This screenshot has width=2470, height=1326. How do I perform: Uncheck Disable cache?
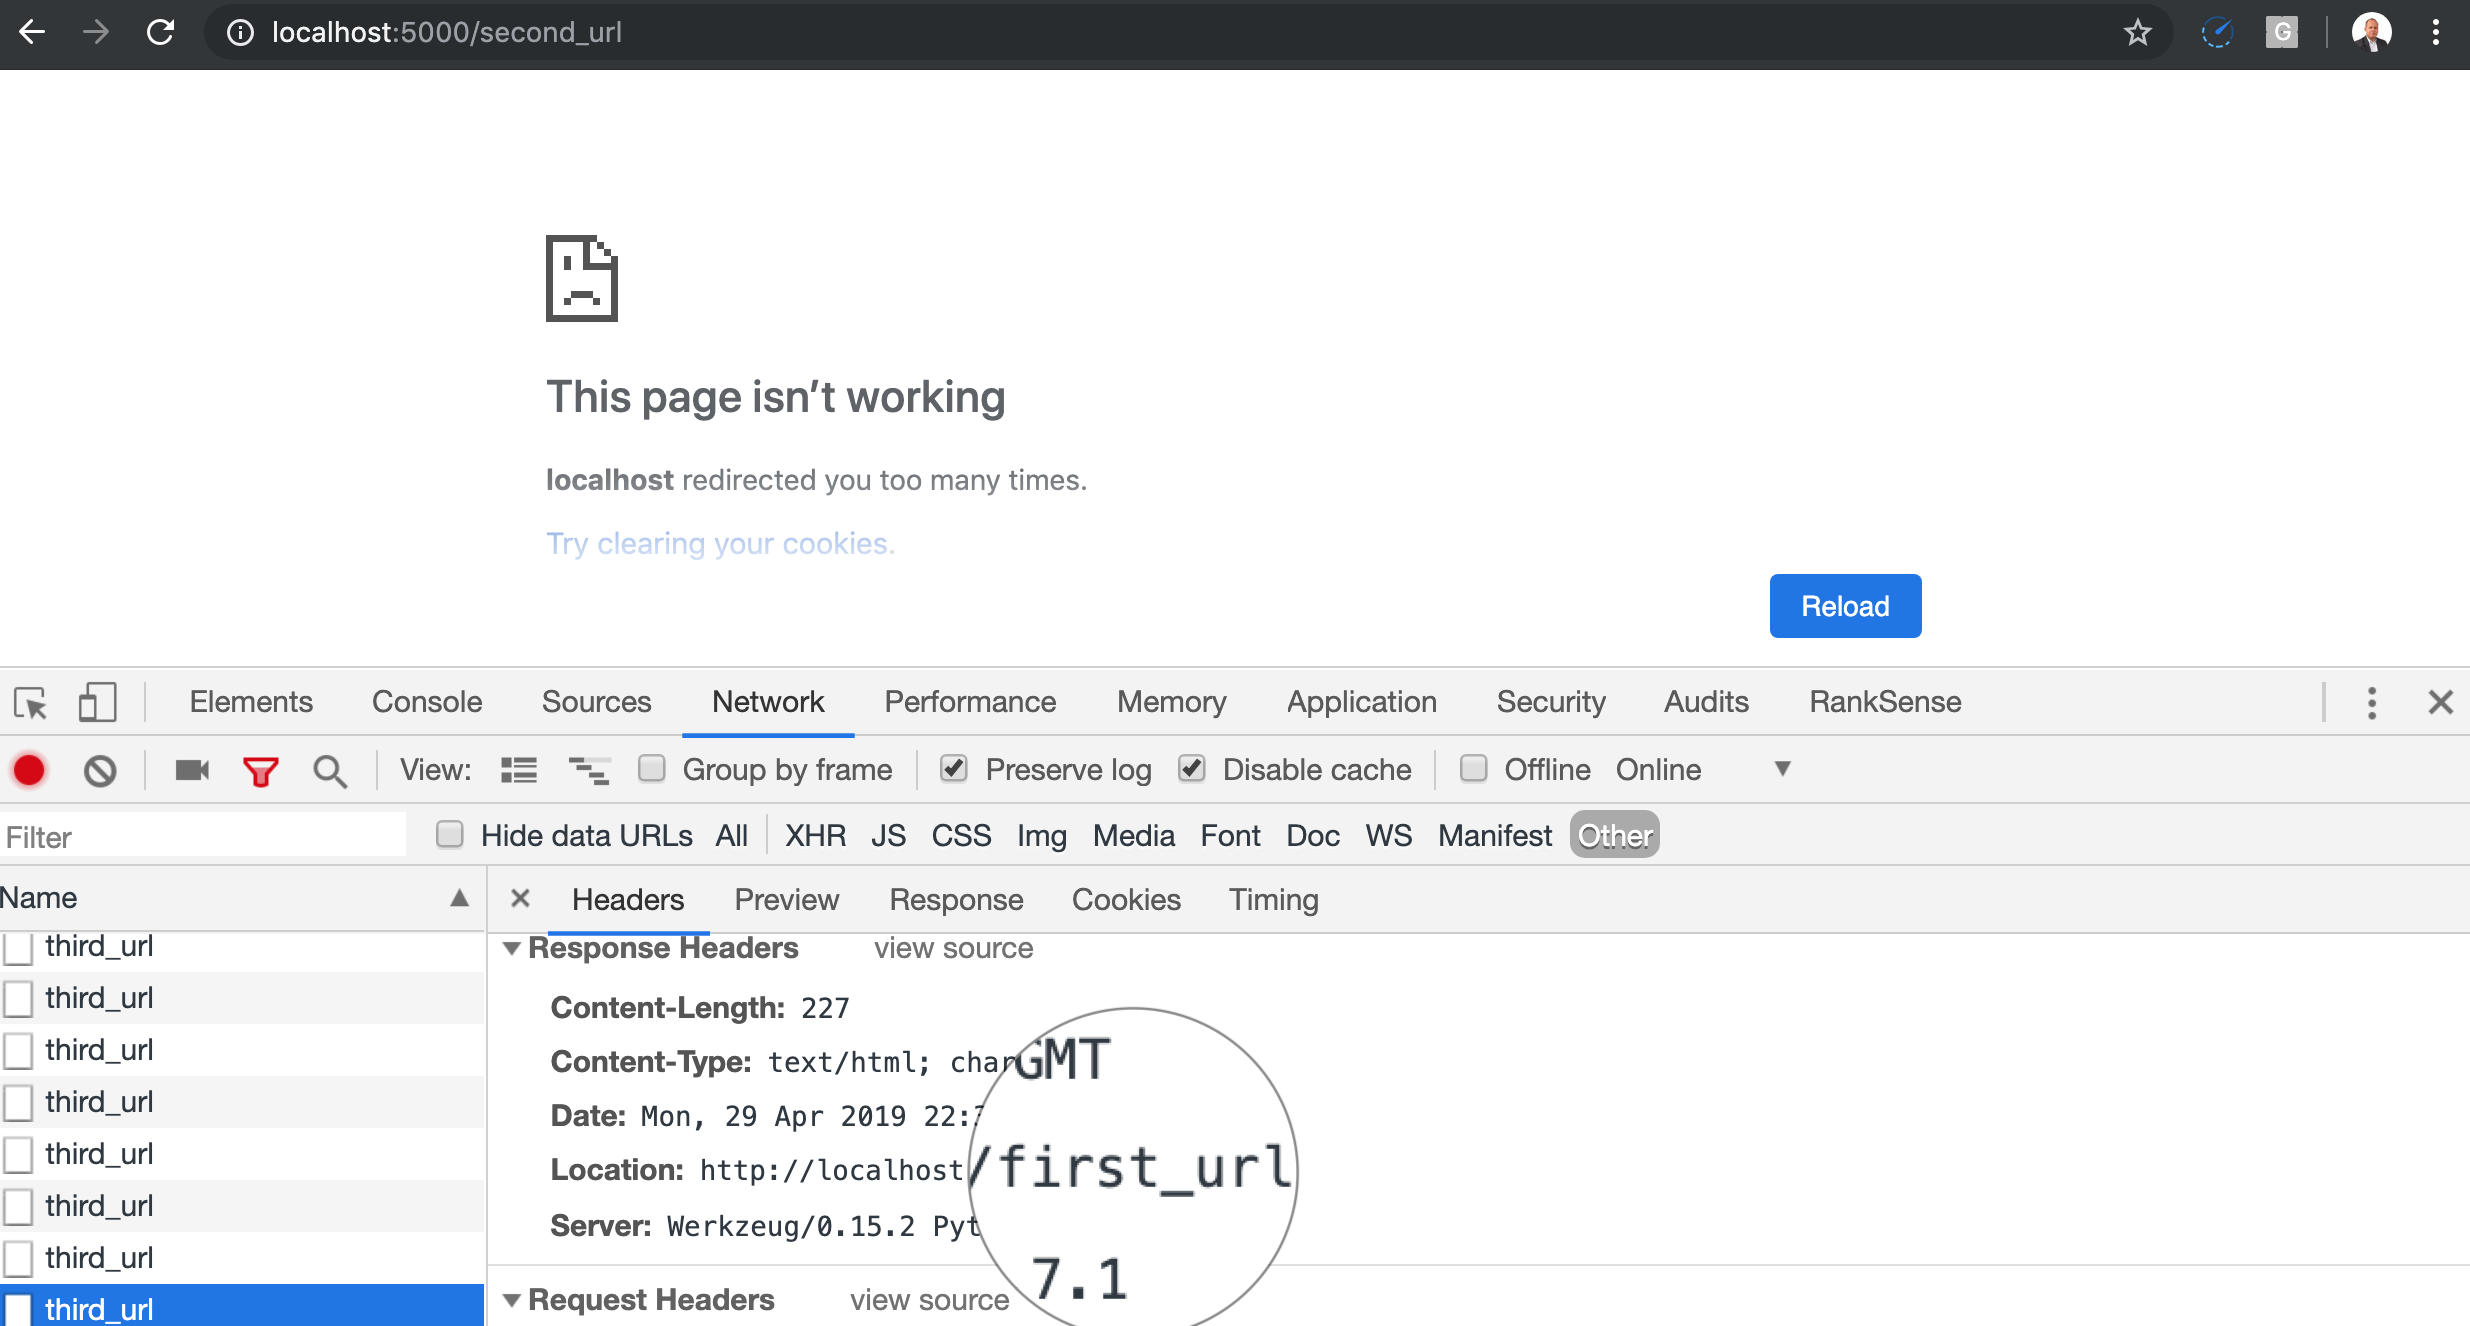pos(1192,768)
